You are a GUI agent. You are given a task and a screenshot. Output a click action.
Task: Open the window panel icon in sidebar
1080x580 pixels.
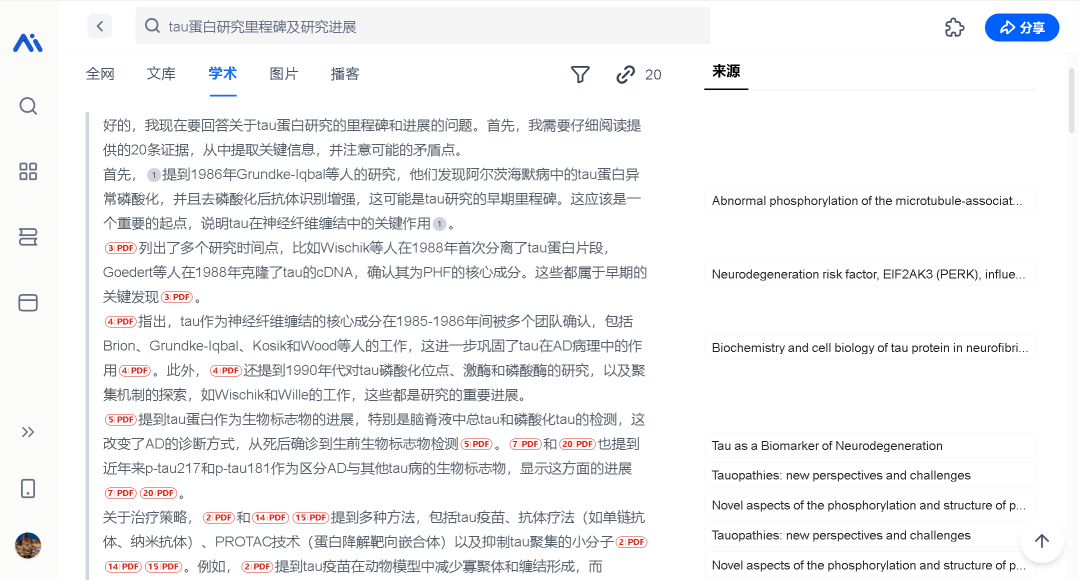pos(28,302)
